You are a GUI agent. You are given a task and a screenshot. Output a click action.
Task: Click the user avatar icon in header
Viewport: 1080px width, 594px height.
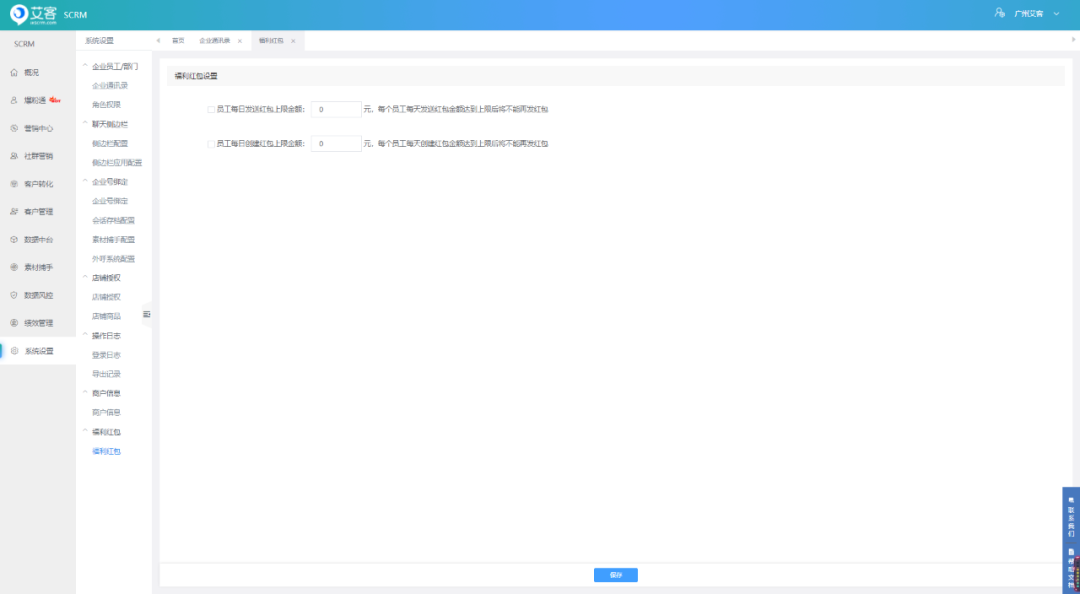(999, 13)
